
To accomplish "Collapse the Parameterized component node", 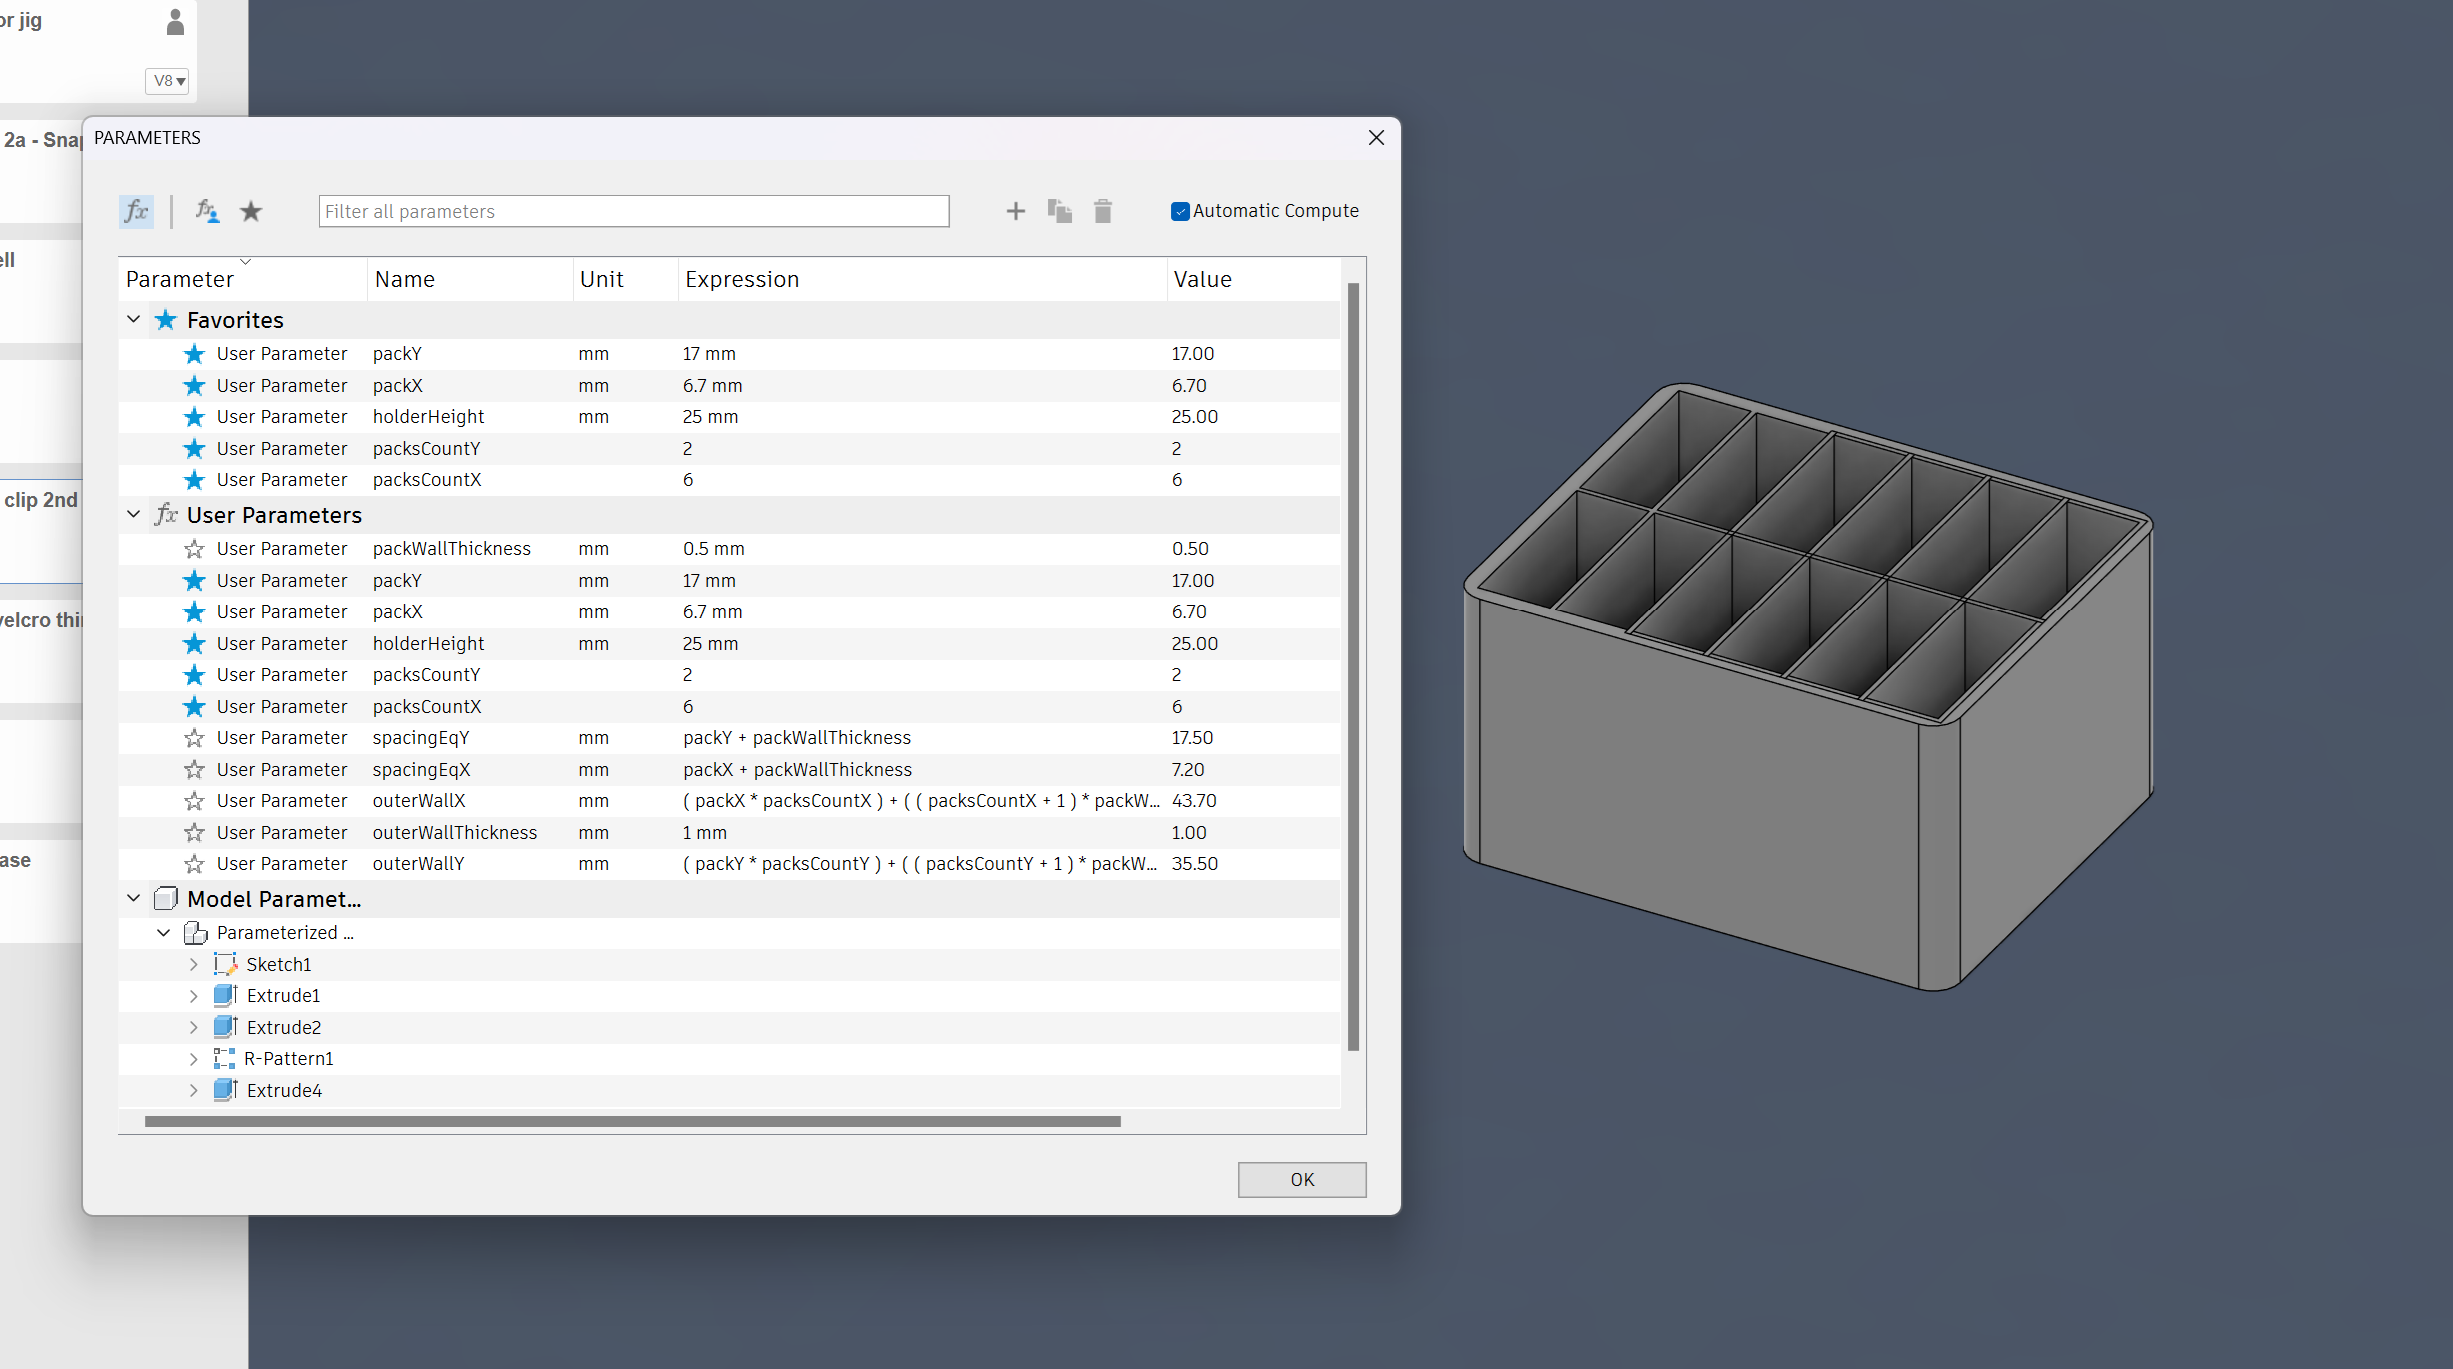I will (164, 932).
